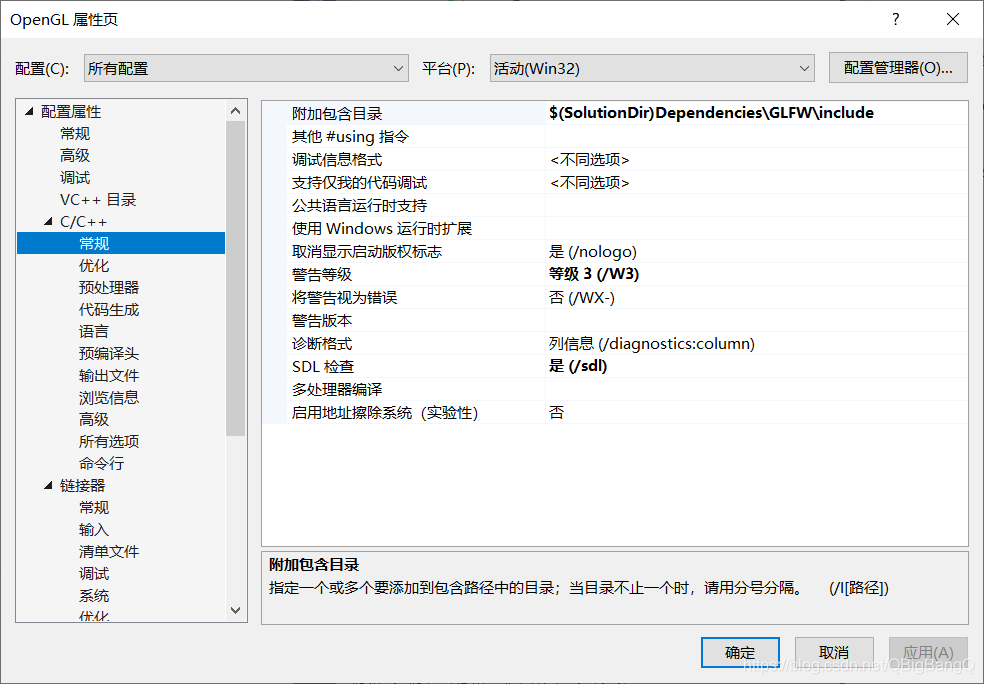The height and width of the screenshot is (684, 984).
Task: Collapse the C/C++ tree node arrow
Action: point(48,222)
